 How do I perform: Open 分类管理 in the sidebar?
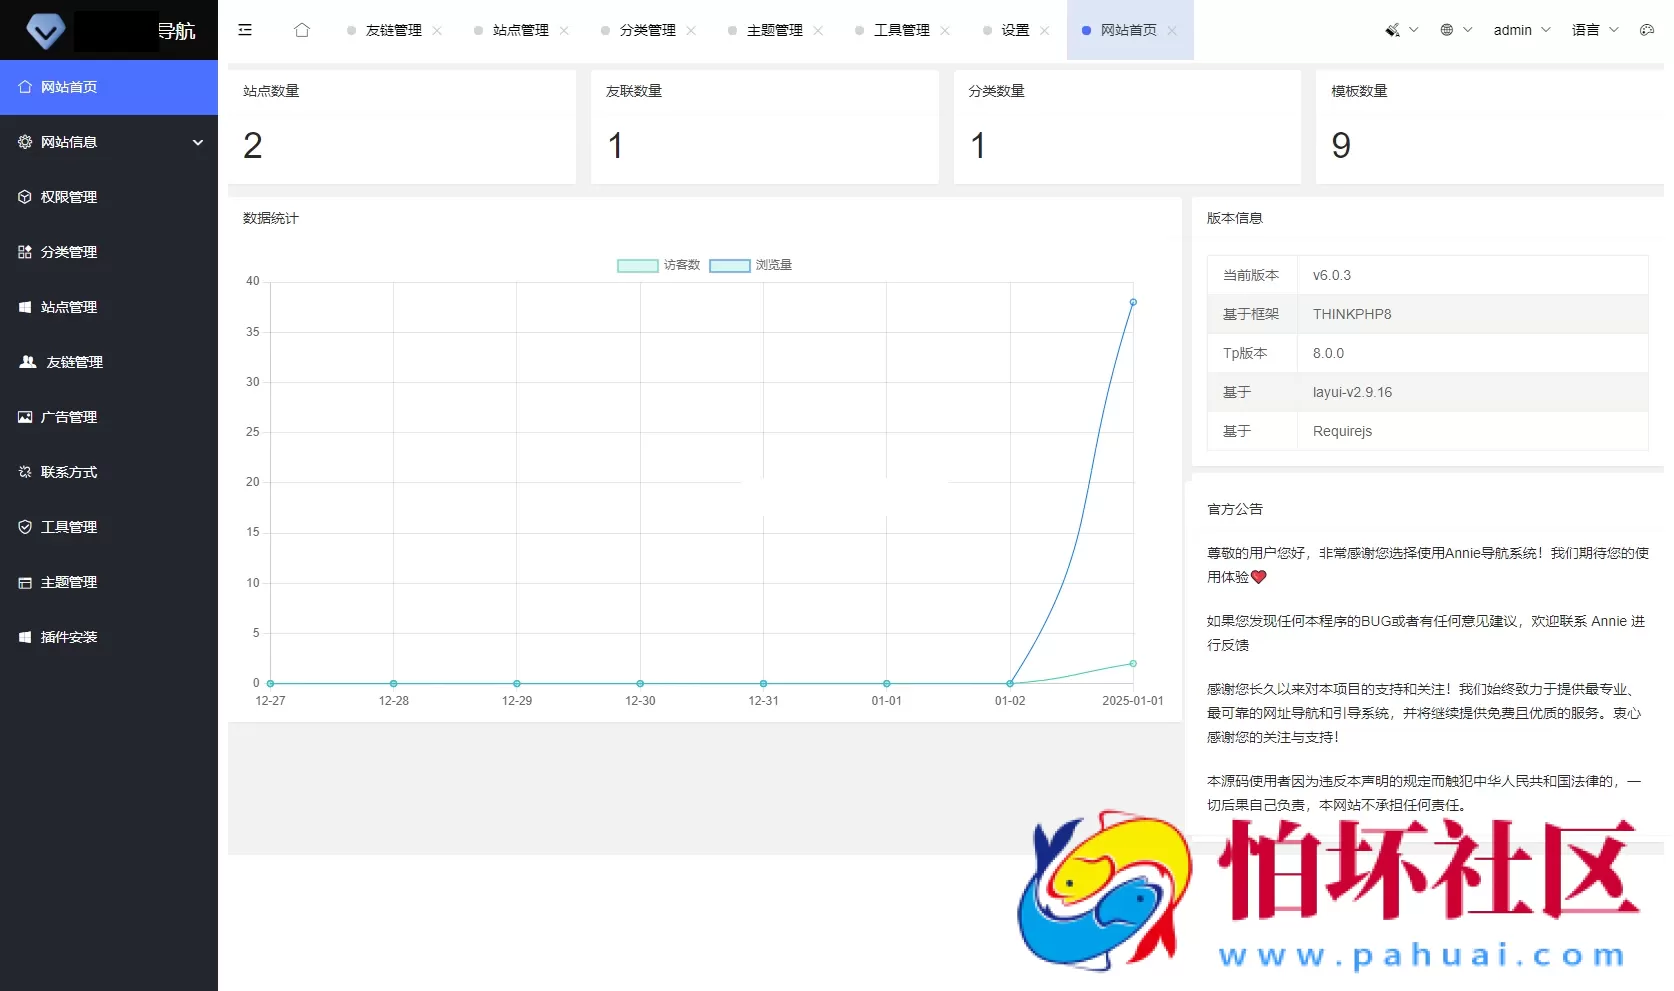69,252
